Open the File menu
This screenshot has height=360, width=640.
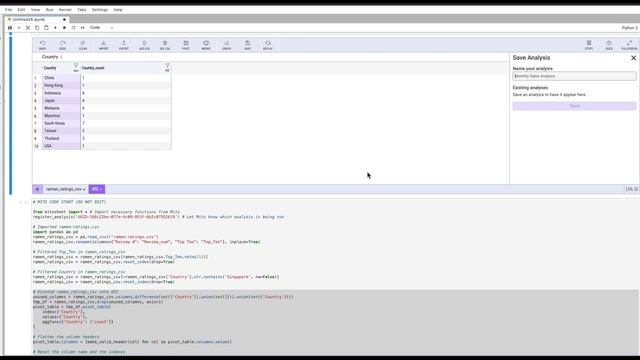pyautogui.click(x=8, y=9)
